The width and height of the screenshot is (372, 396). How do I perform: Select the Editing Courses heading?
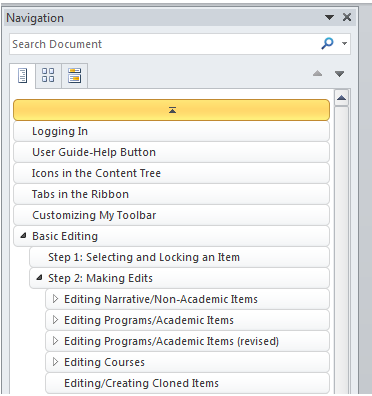click(187, 362)
